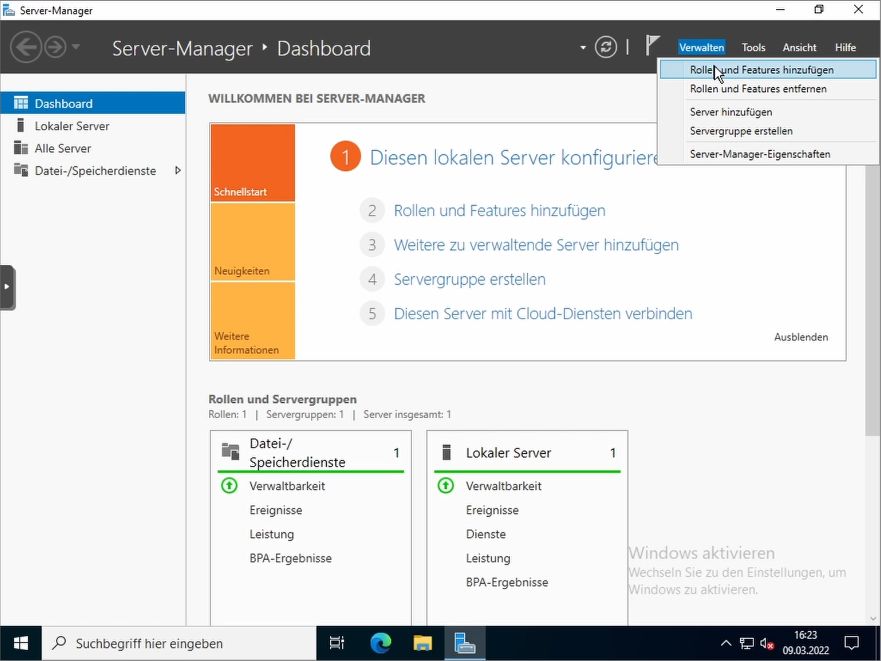Image resolution: width=881 pixels, height=661 pixels.
Task: Click the orange step 1 circle
Action: click(345, 157)
